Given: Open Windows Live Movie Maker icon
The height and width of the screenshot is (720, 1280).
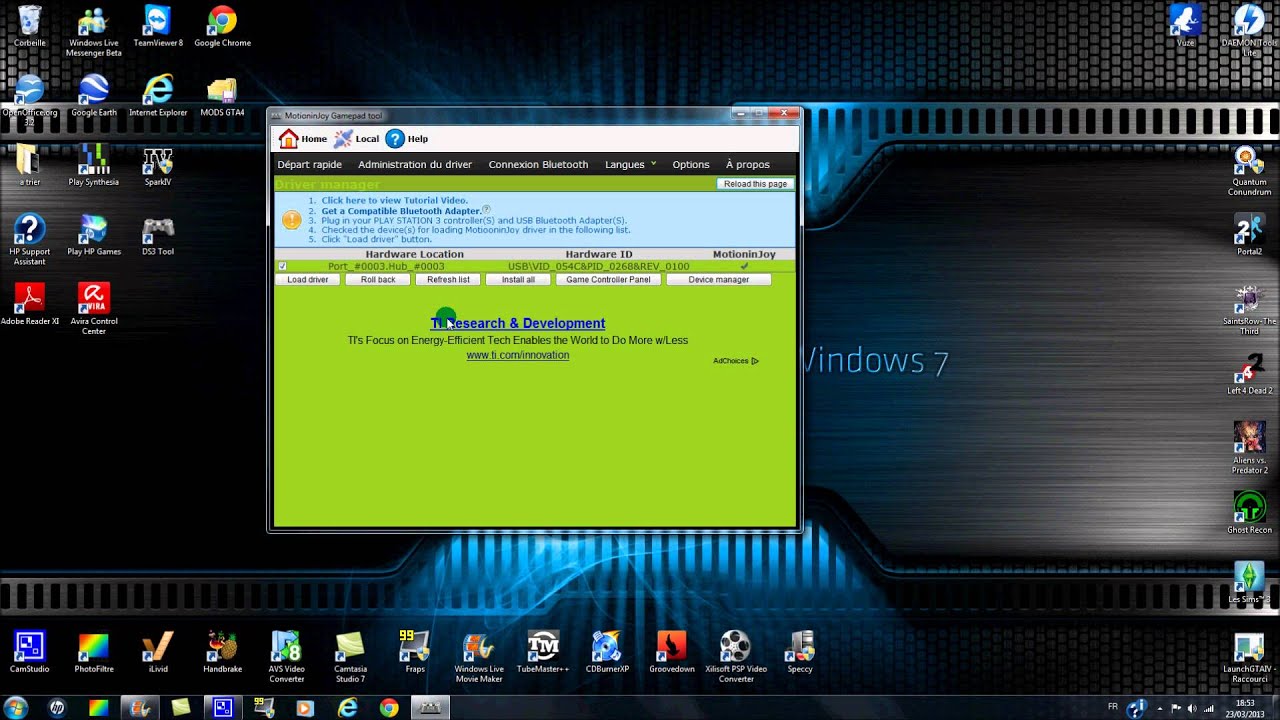Looking at the screenshot, I should point(478,657).
